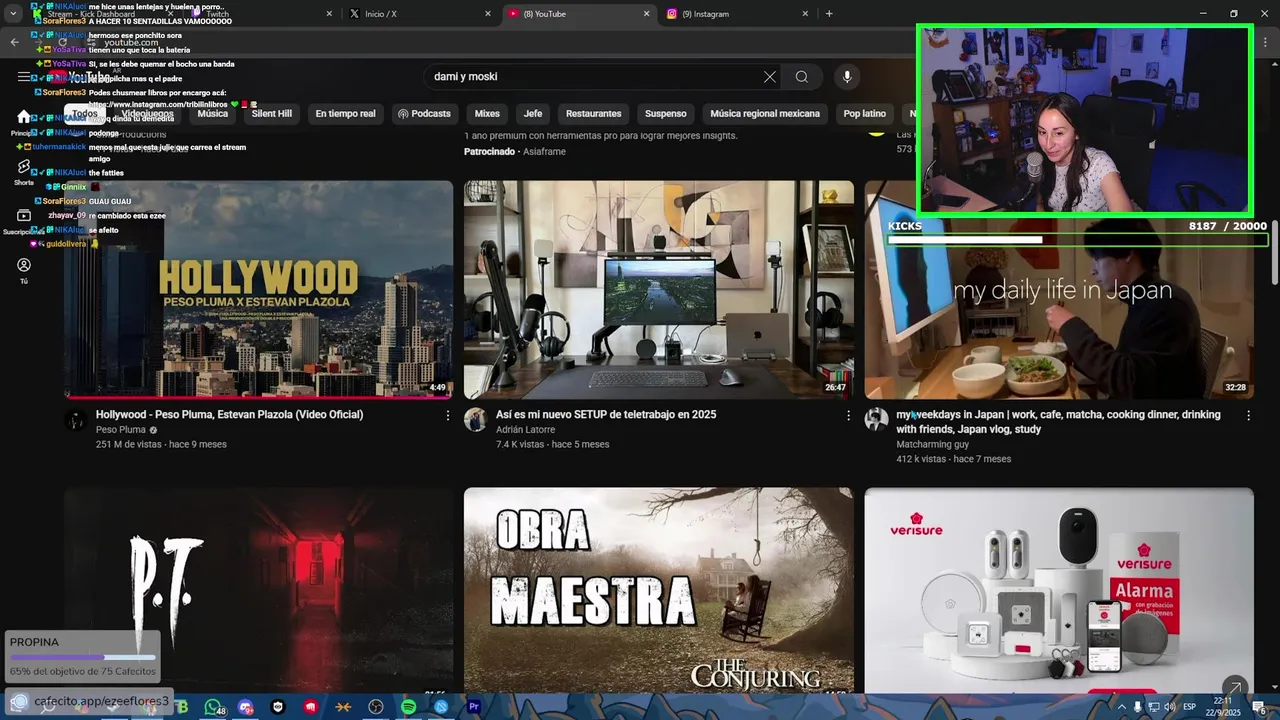The image size is (1280, 720).
Task: Open the Adrián Latorre channel name
Action: (x=525, y=430)
